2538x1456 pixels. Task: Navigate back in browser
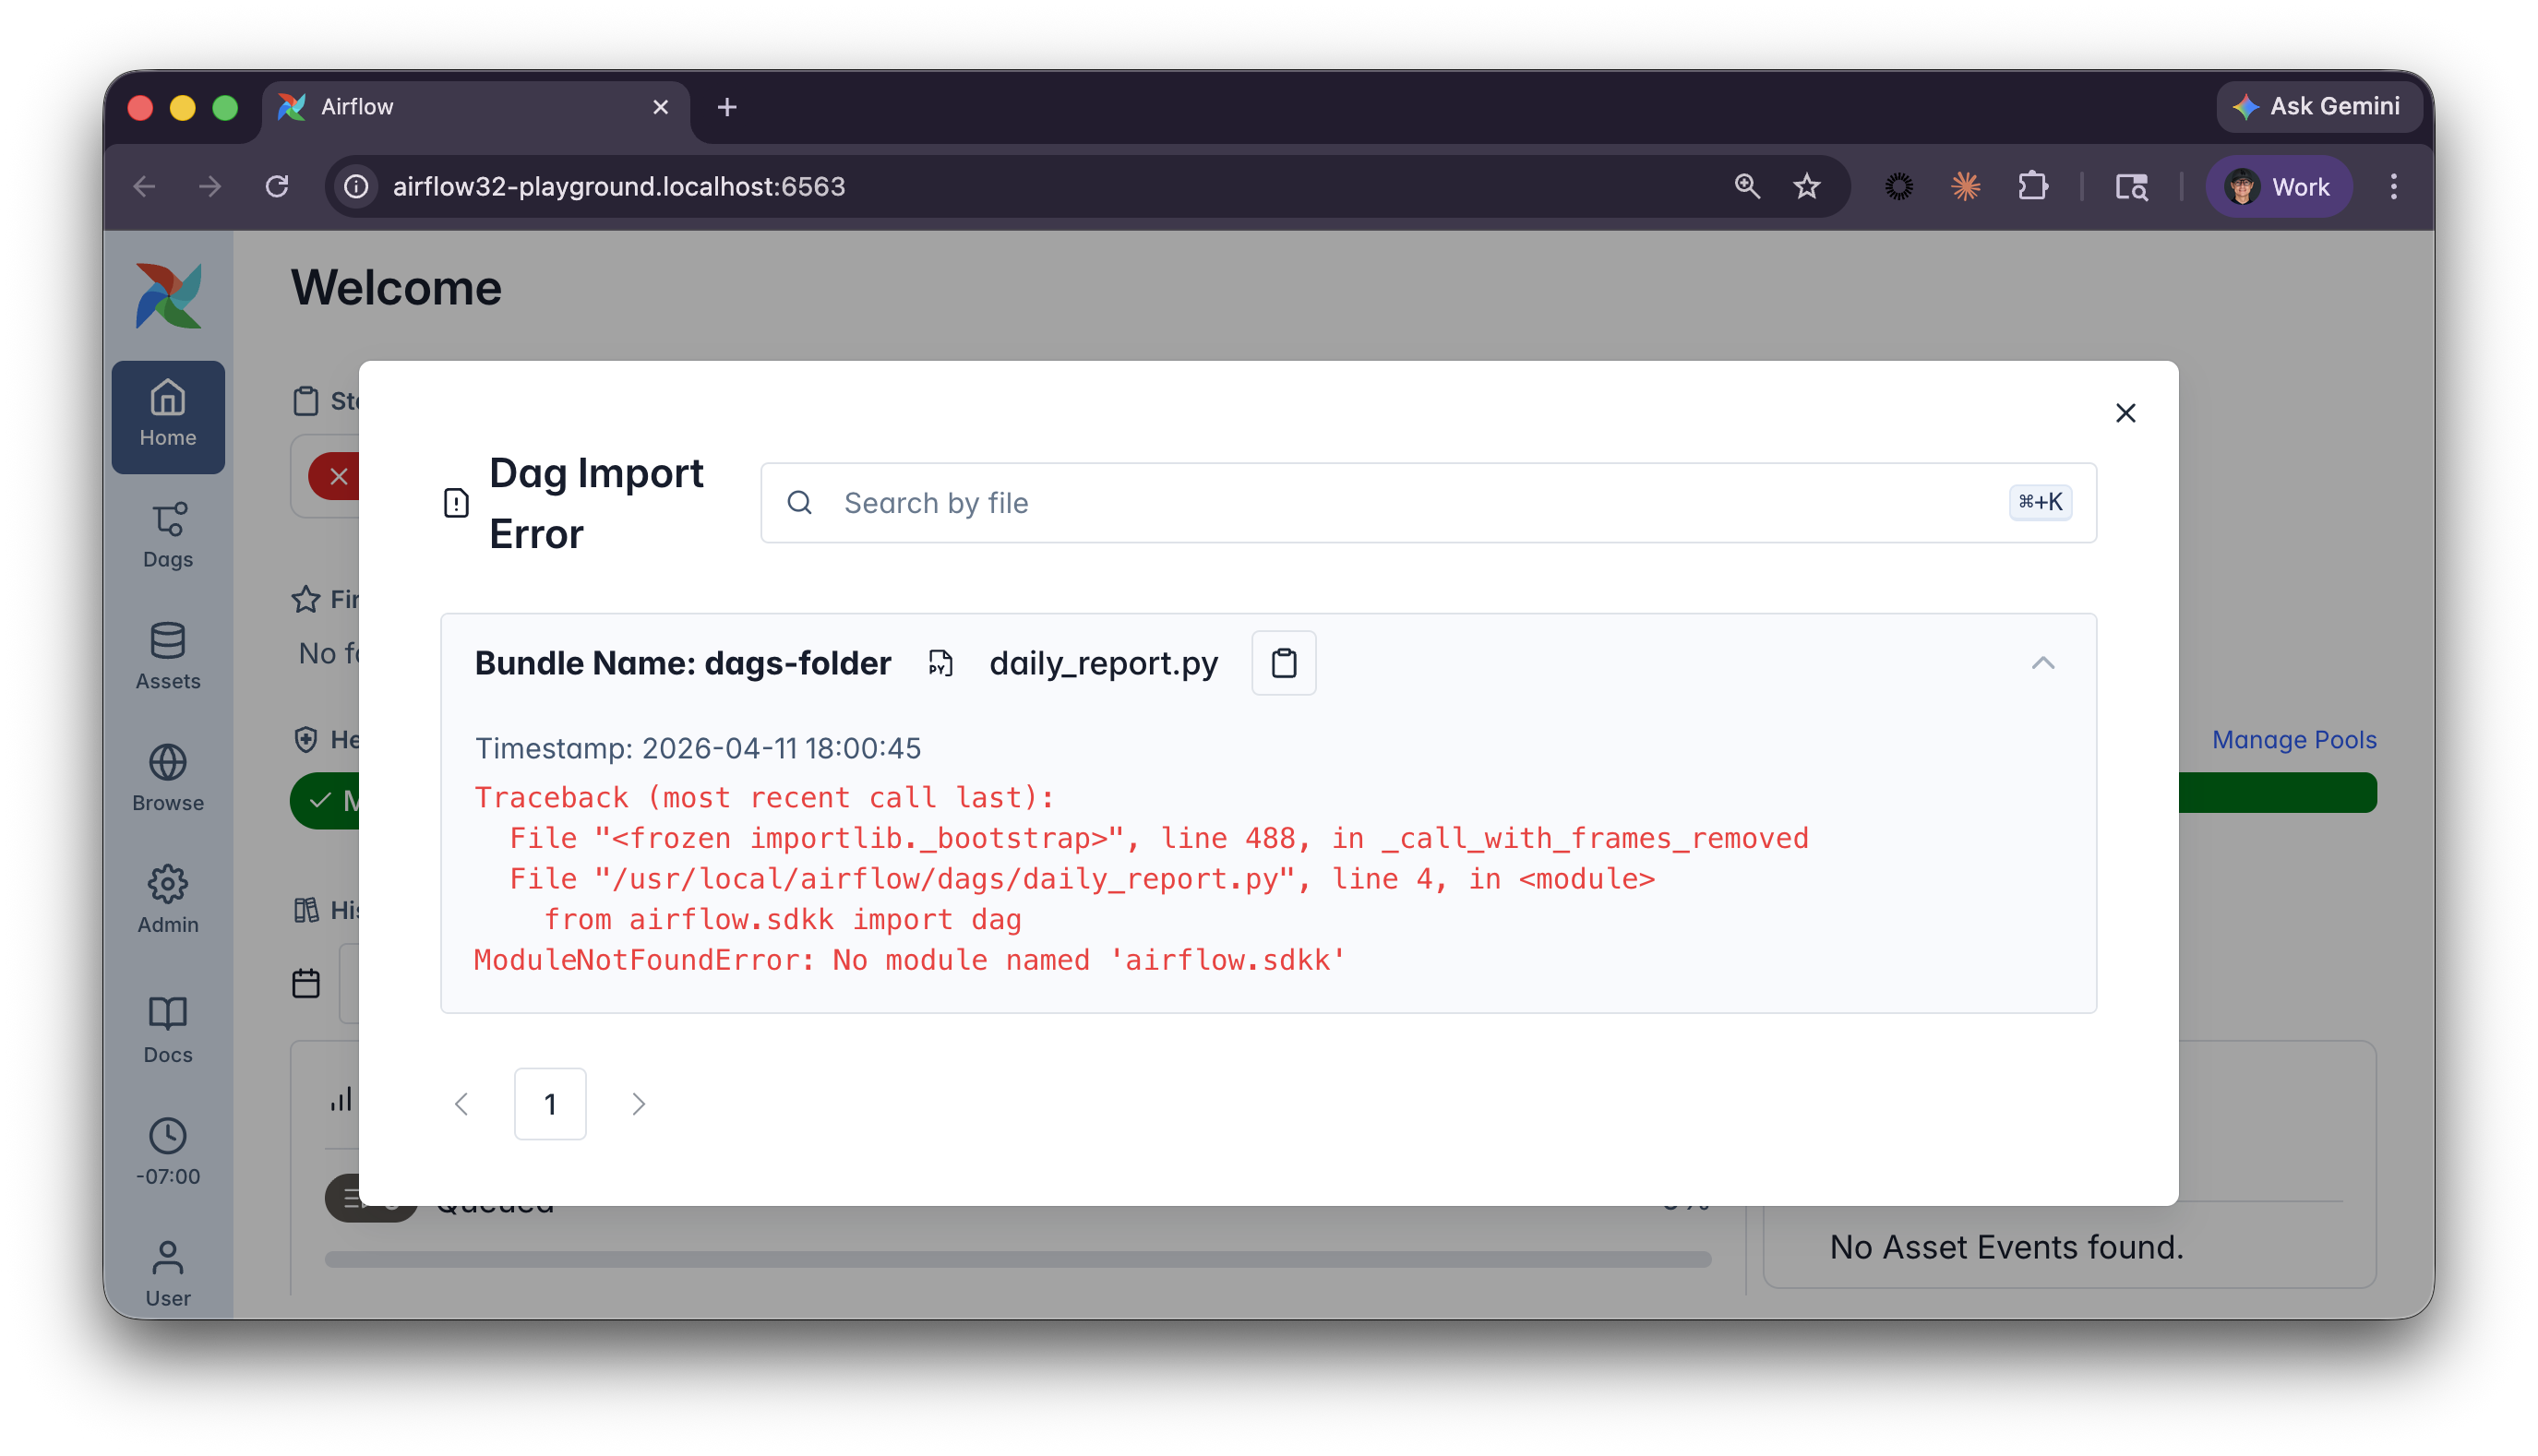[144, 187]
